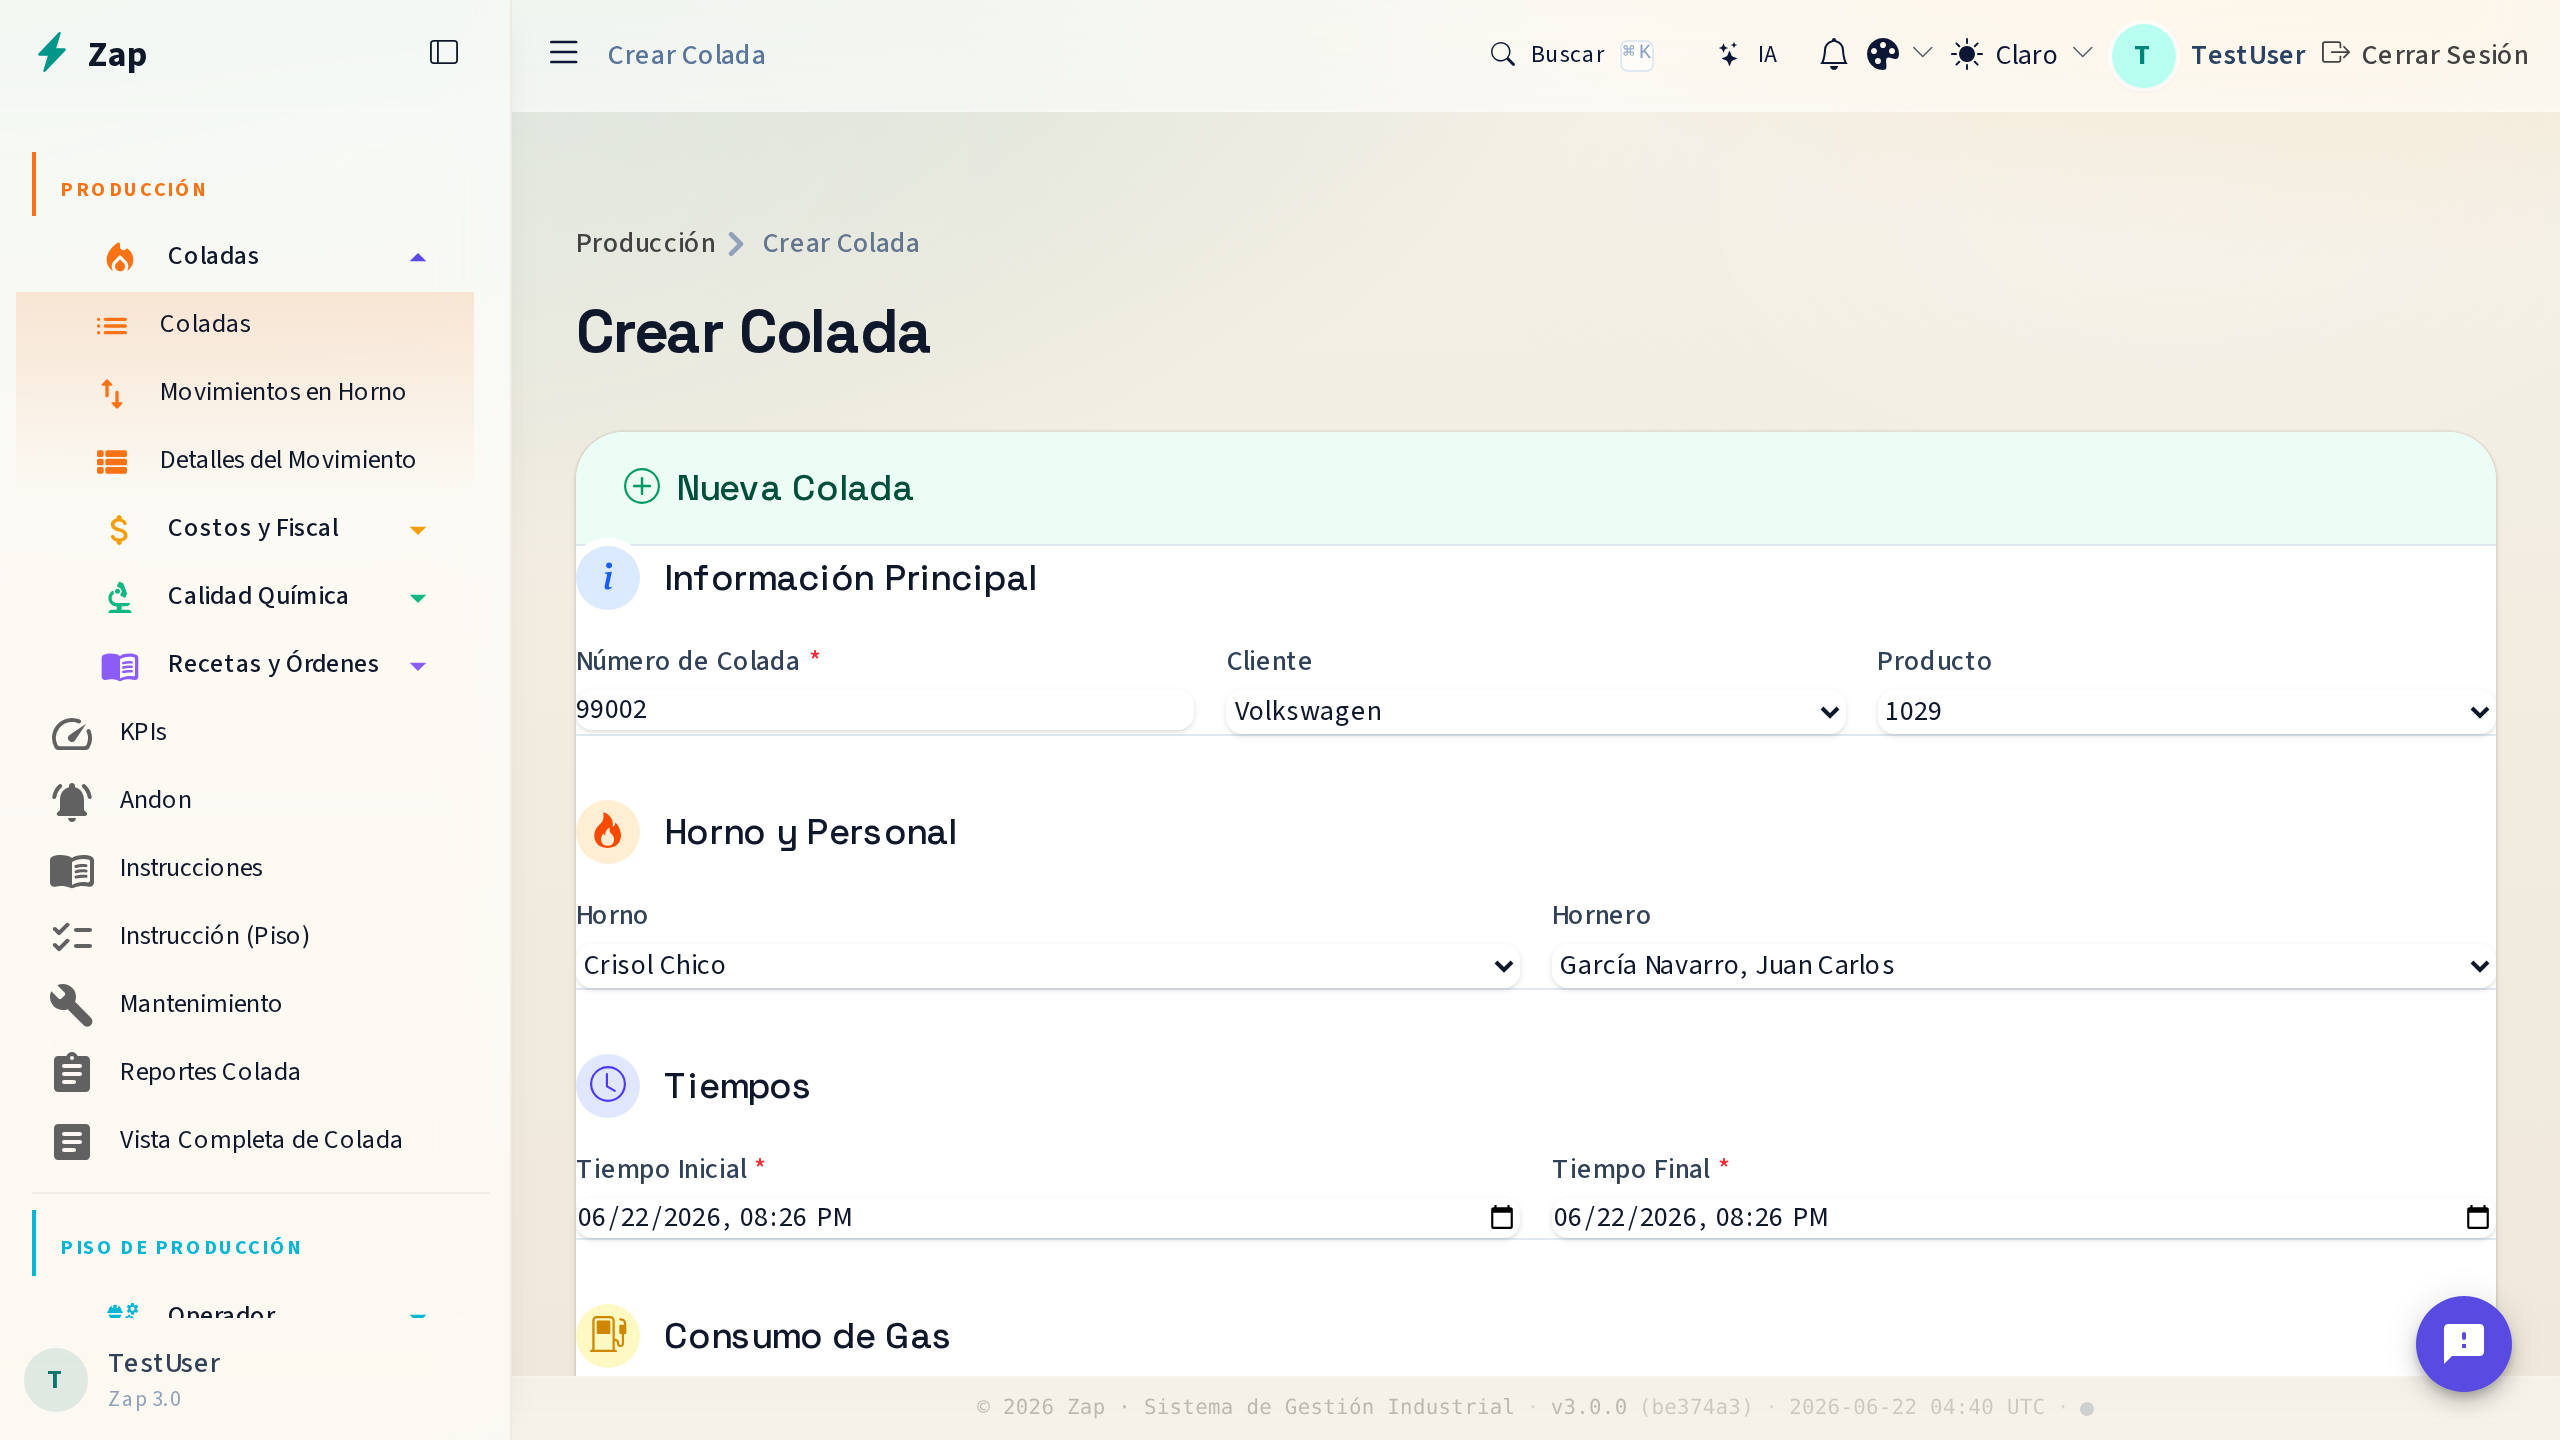Click the Detalles del Movimiento table icon
The image size is (2560, 1440).
[x=112, y=461]
